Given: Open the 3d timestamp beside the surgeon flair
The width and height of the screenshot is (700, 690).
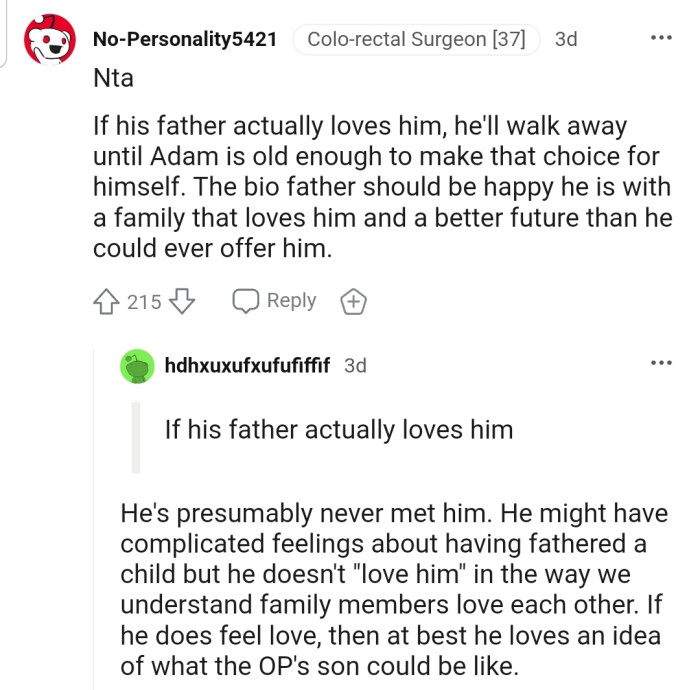Looking at the screenshot, I should [566, 40].
